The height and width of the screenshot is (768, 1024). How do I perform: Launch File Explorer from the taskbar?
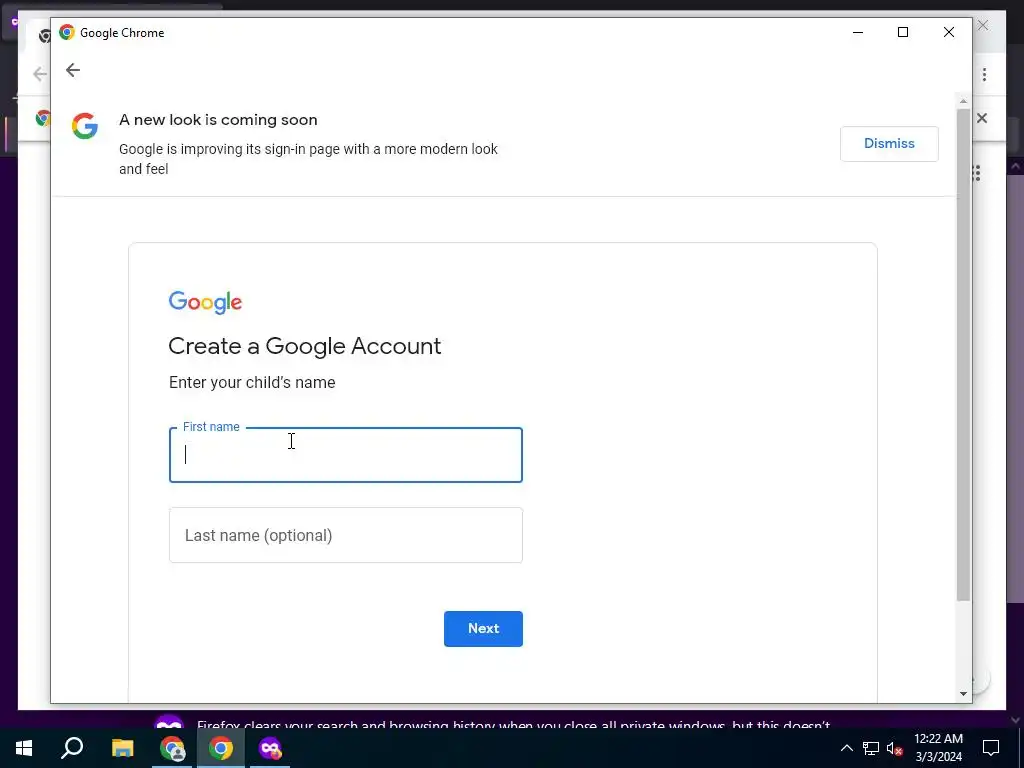point(122,748)
